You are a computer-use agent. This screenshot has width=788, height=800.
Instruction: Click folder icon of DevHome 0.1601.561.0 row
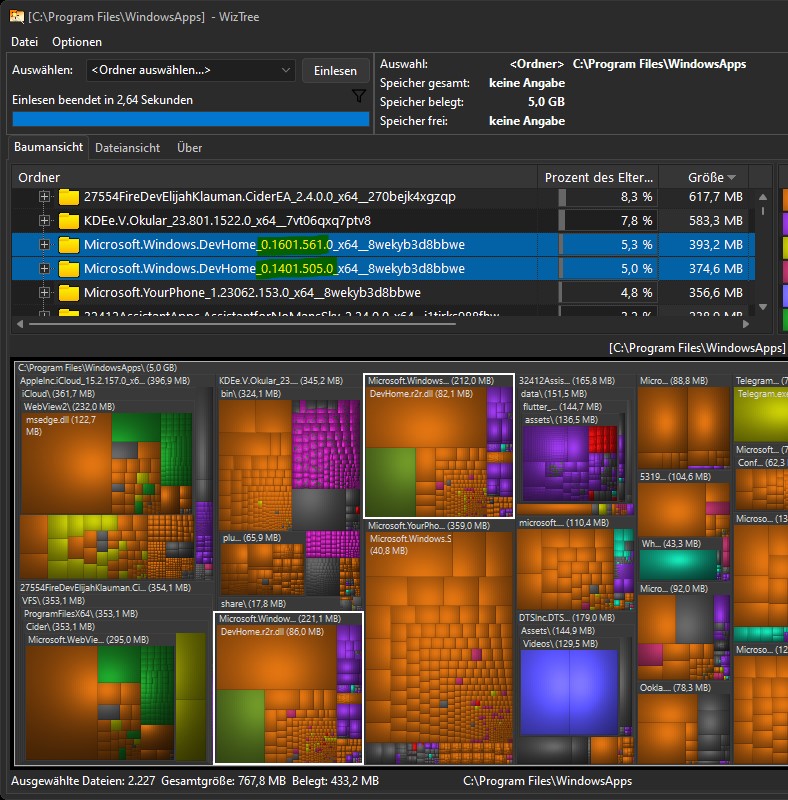click(x=69, y=244)
